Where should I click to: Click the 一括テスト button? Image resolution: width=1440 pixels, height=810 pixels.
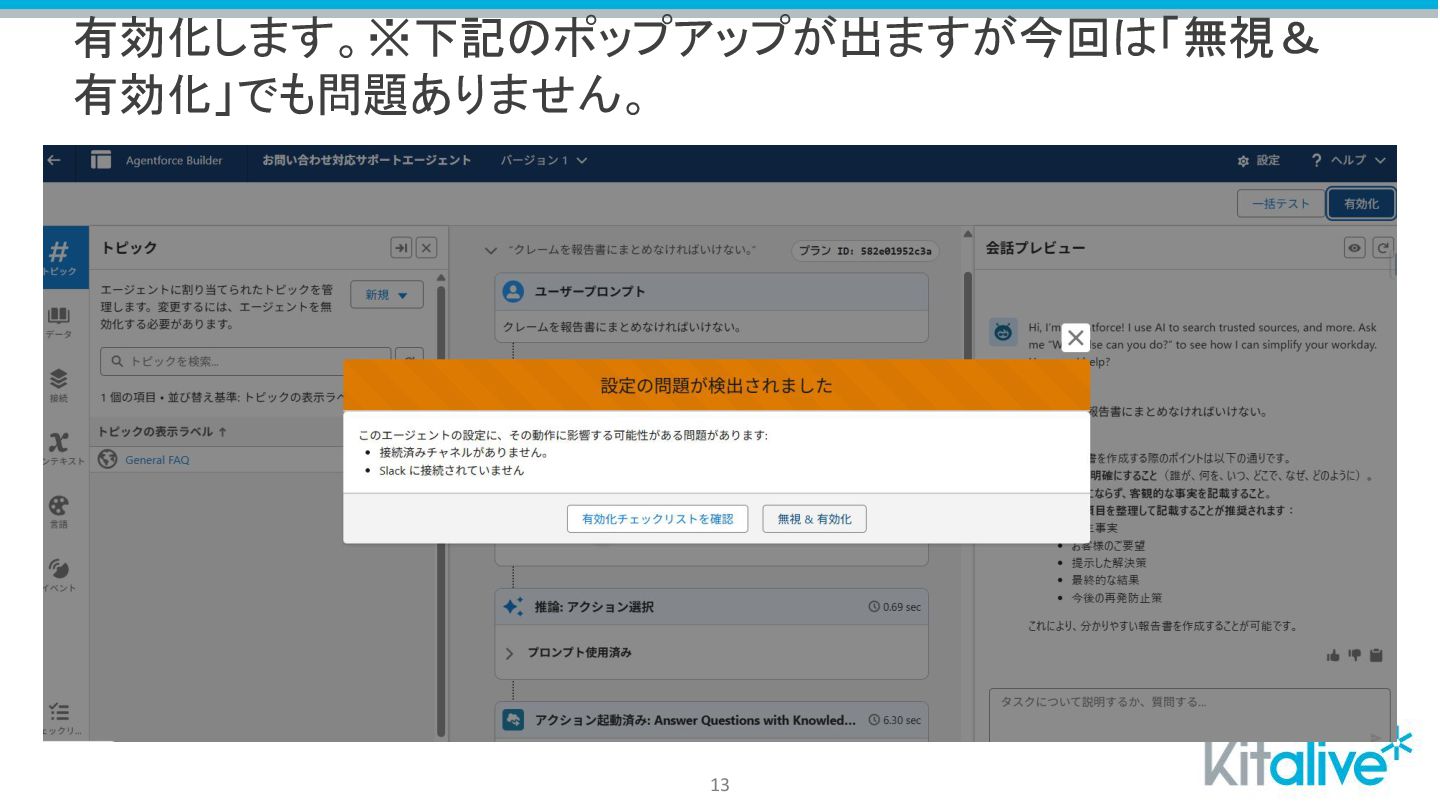pyautogui.click(x=1281, y=204)
